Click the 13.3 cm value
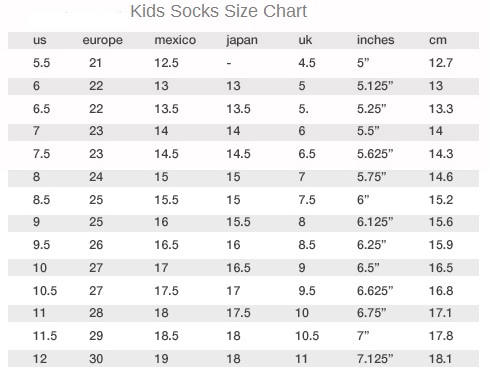This screenshot has width=491, height=379. tap(441, 109)
